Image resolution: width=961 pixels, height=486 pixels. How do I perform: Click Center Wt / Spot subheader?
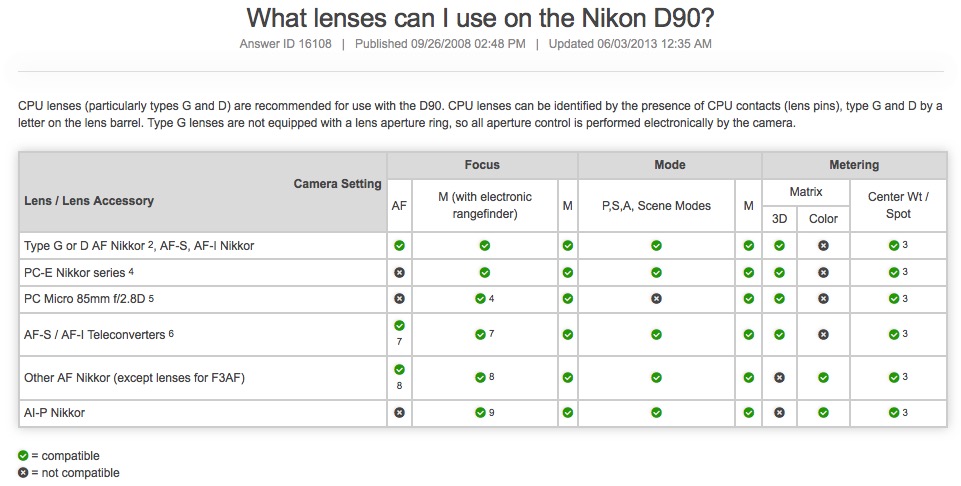click(x=898, y=205)
